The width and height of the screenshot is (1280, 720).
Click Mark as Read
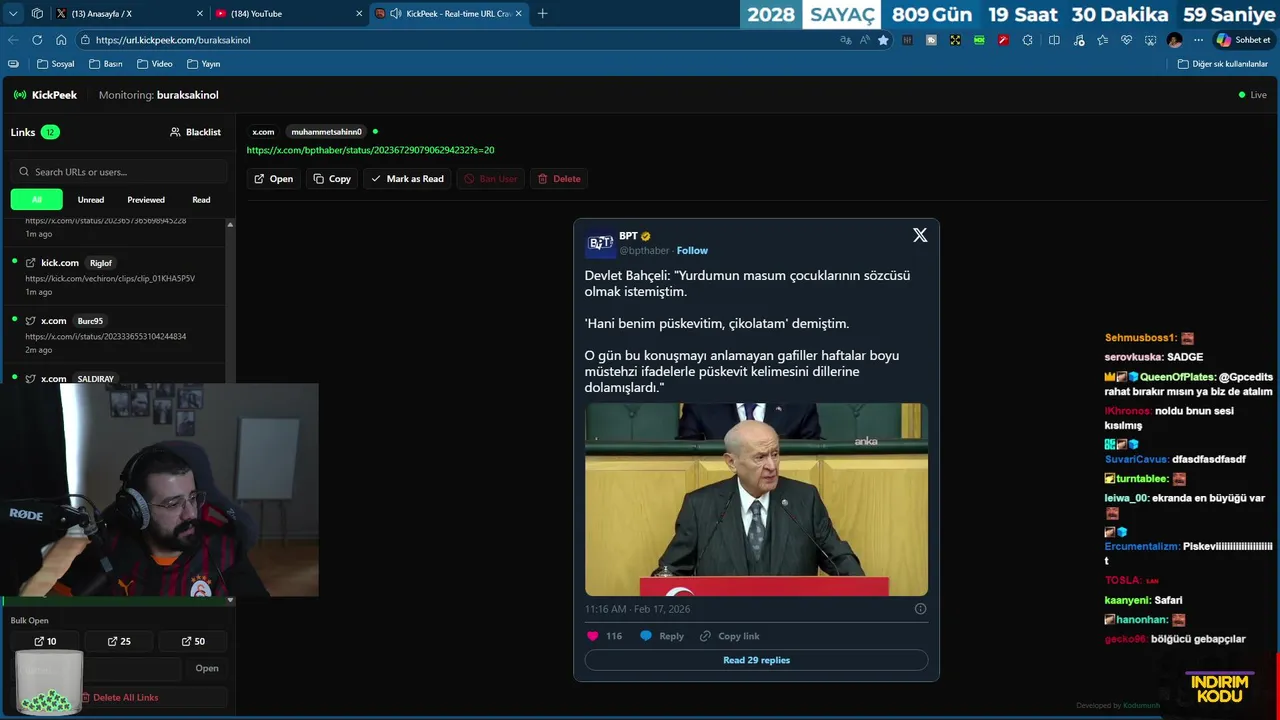click(407, 179)
